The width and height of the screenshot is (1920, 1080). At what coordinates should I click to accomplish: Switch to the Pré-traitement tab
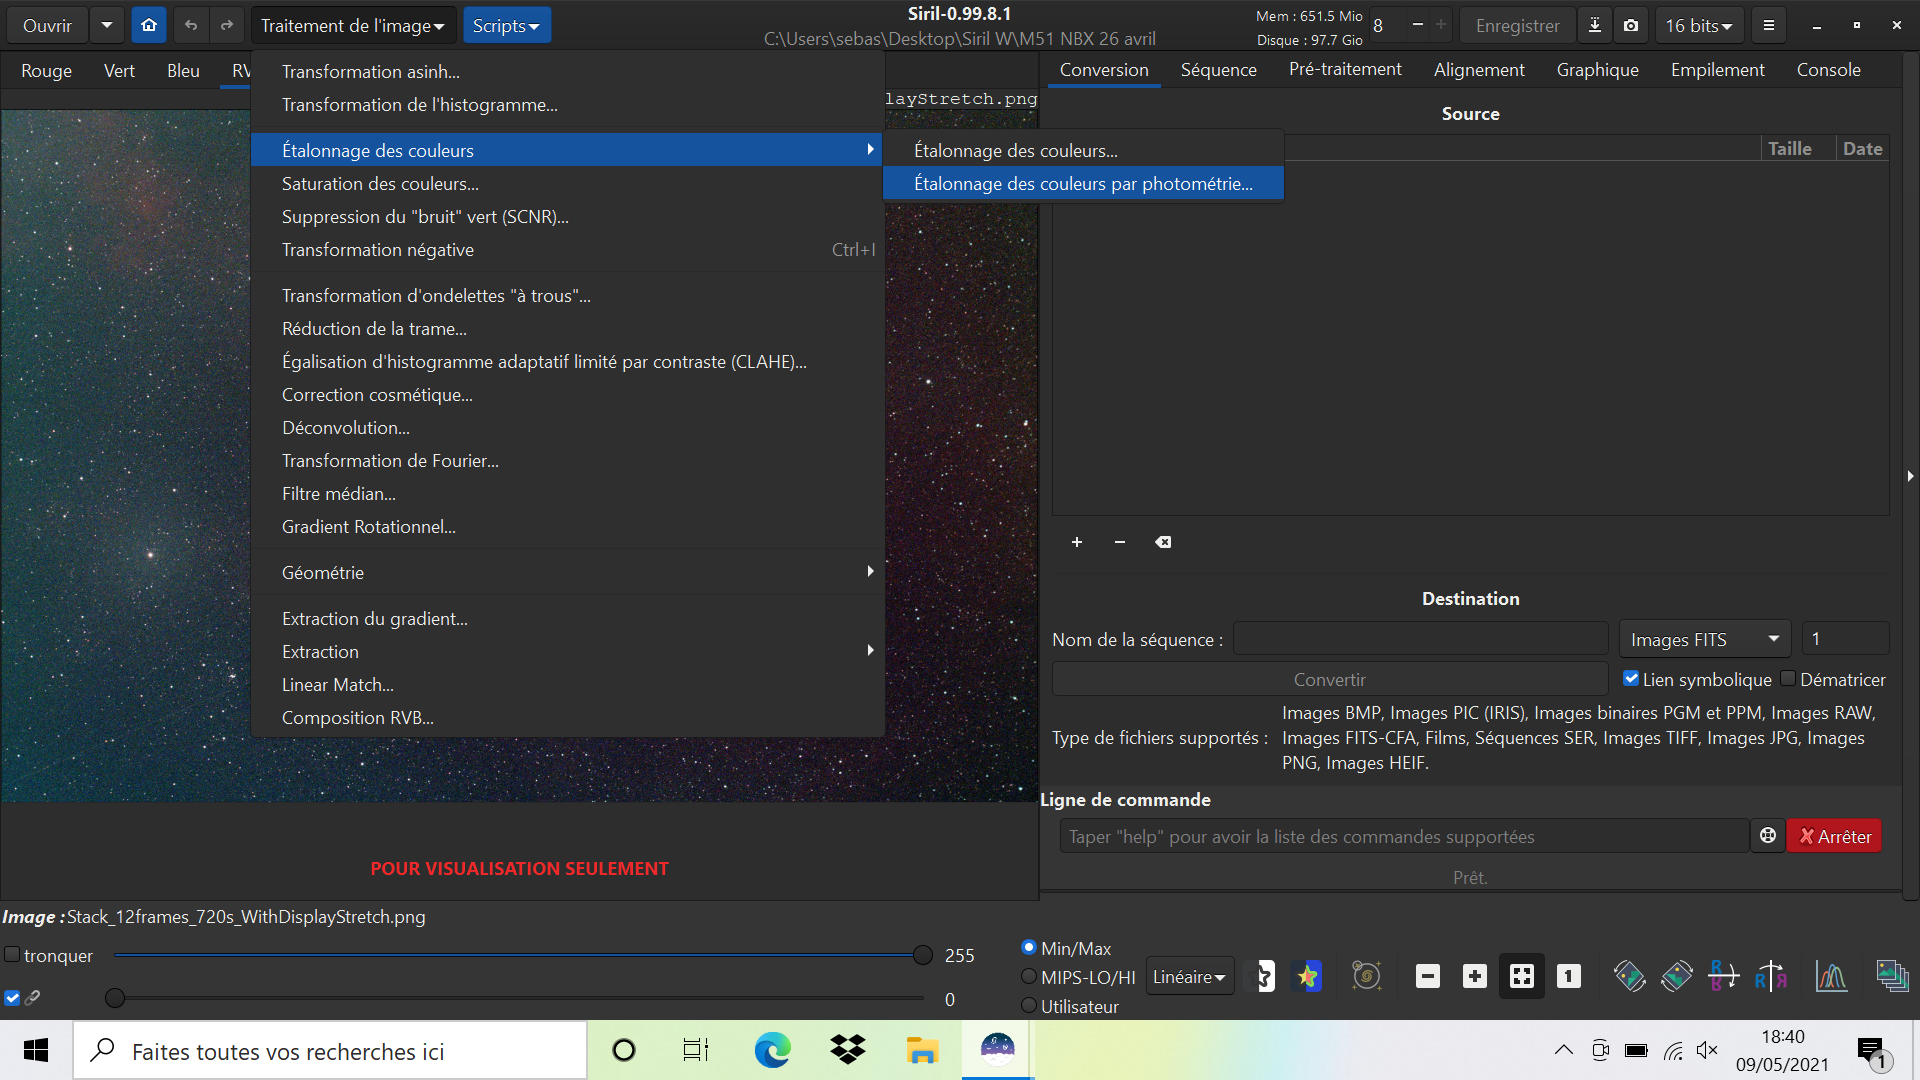[x=1345, y=69]
